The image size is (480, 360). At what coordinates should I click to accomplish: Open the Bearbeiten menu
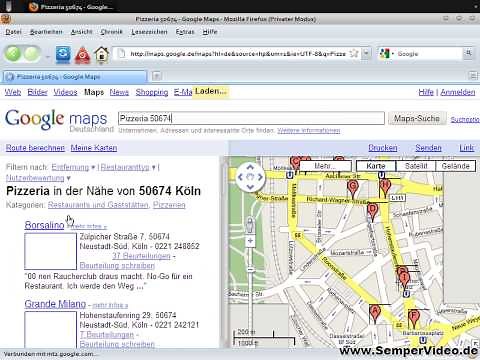pos(46,32)
